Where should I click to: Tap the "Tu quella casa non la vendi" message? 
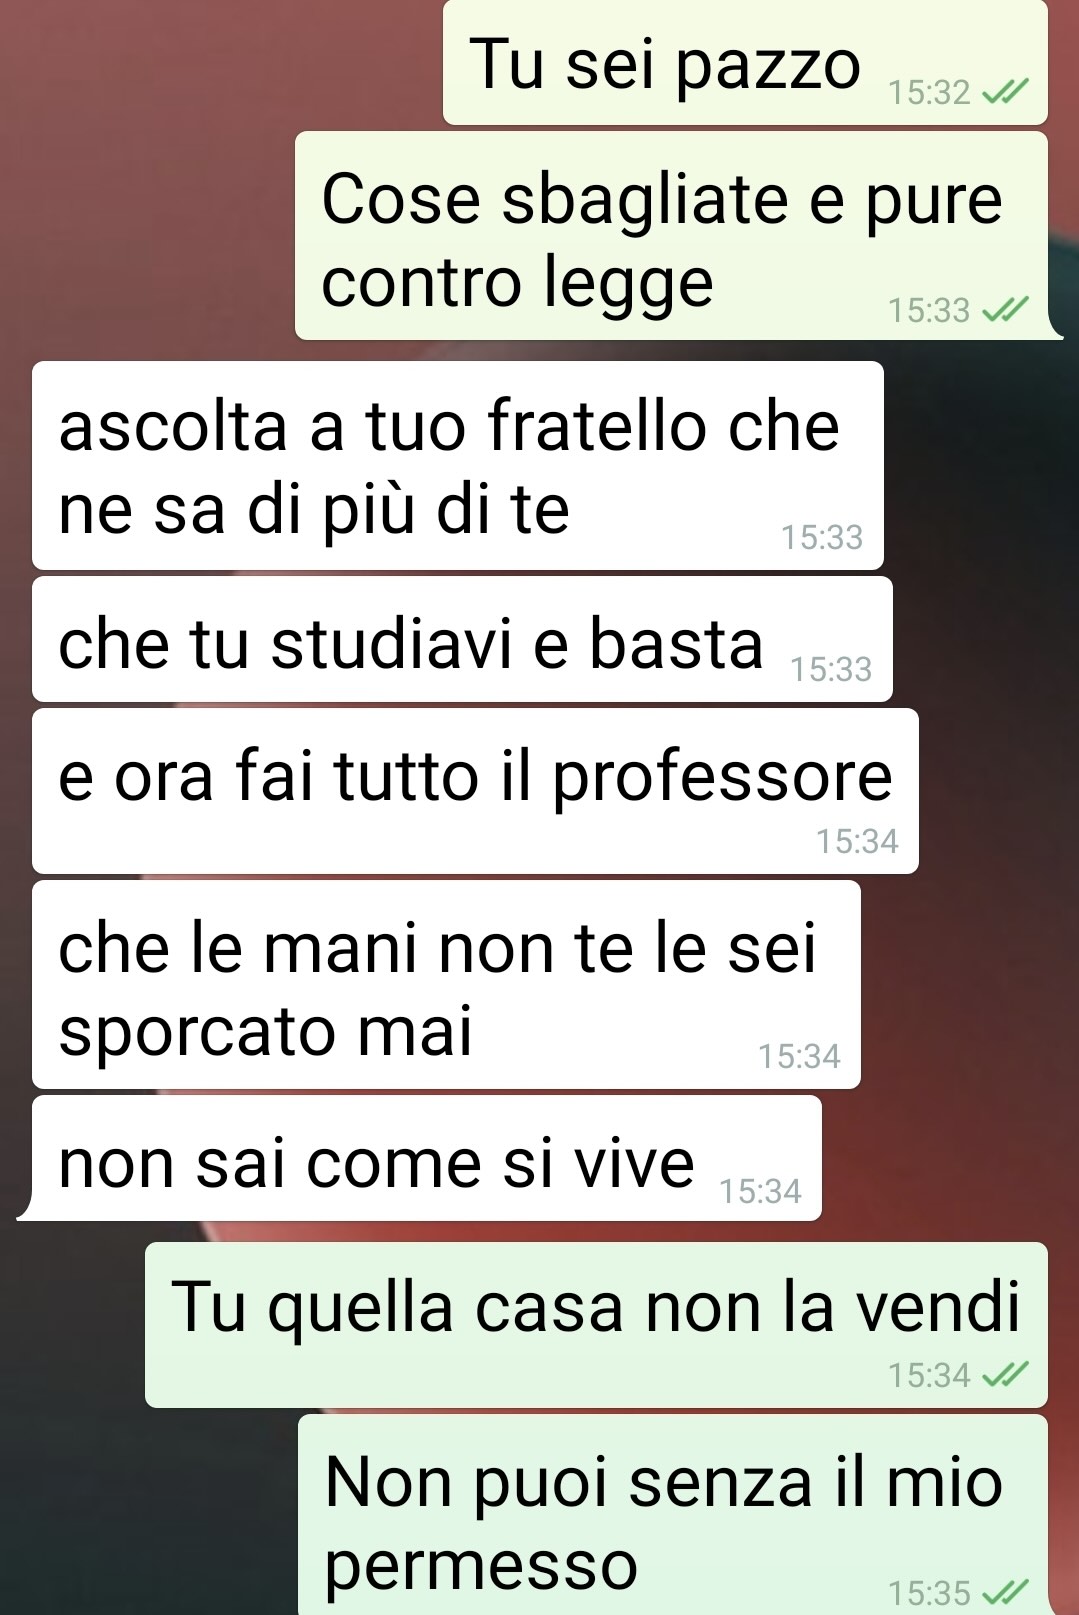pos(596,1325)
